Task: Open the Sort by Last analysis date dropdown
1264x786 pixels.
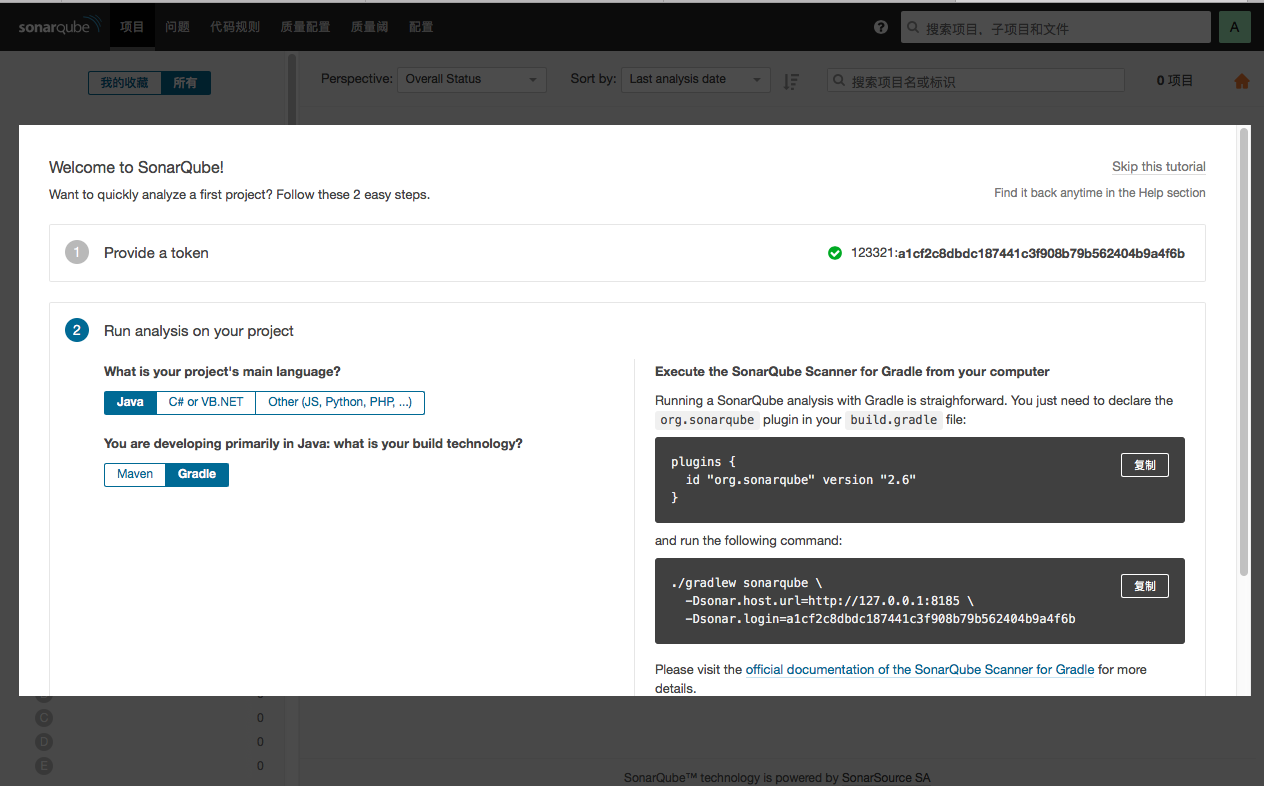Action: (x=696, y=79)
